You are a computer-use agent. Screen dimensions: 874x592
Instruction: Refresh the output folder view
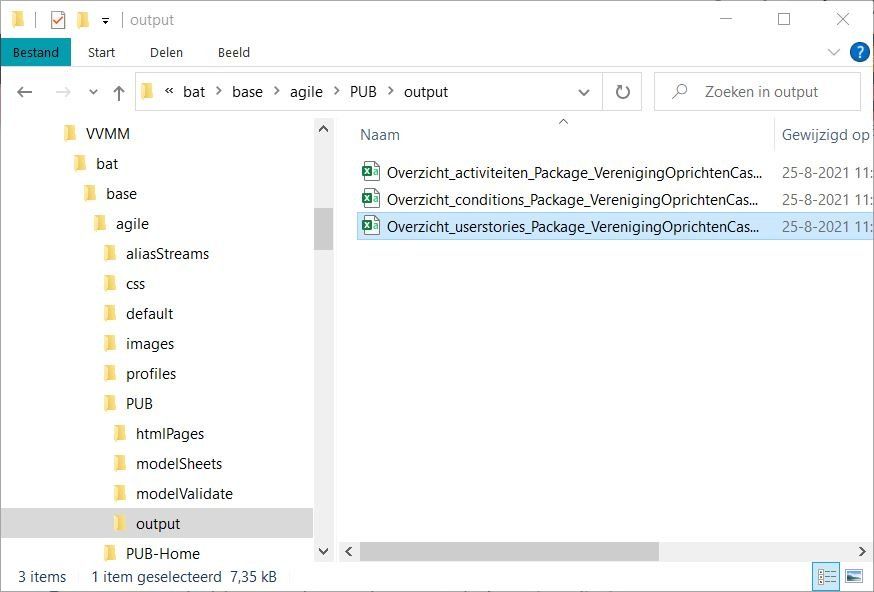point(622,92)
